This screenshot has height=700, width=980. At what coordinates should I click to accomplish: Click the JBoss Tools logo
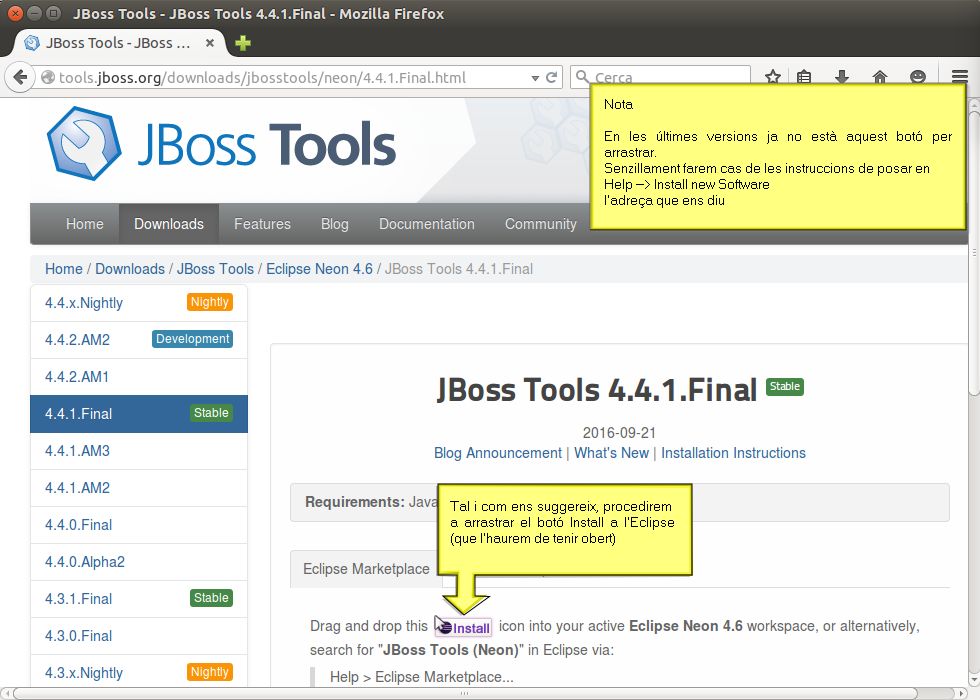tap(221, 144)
